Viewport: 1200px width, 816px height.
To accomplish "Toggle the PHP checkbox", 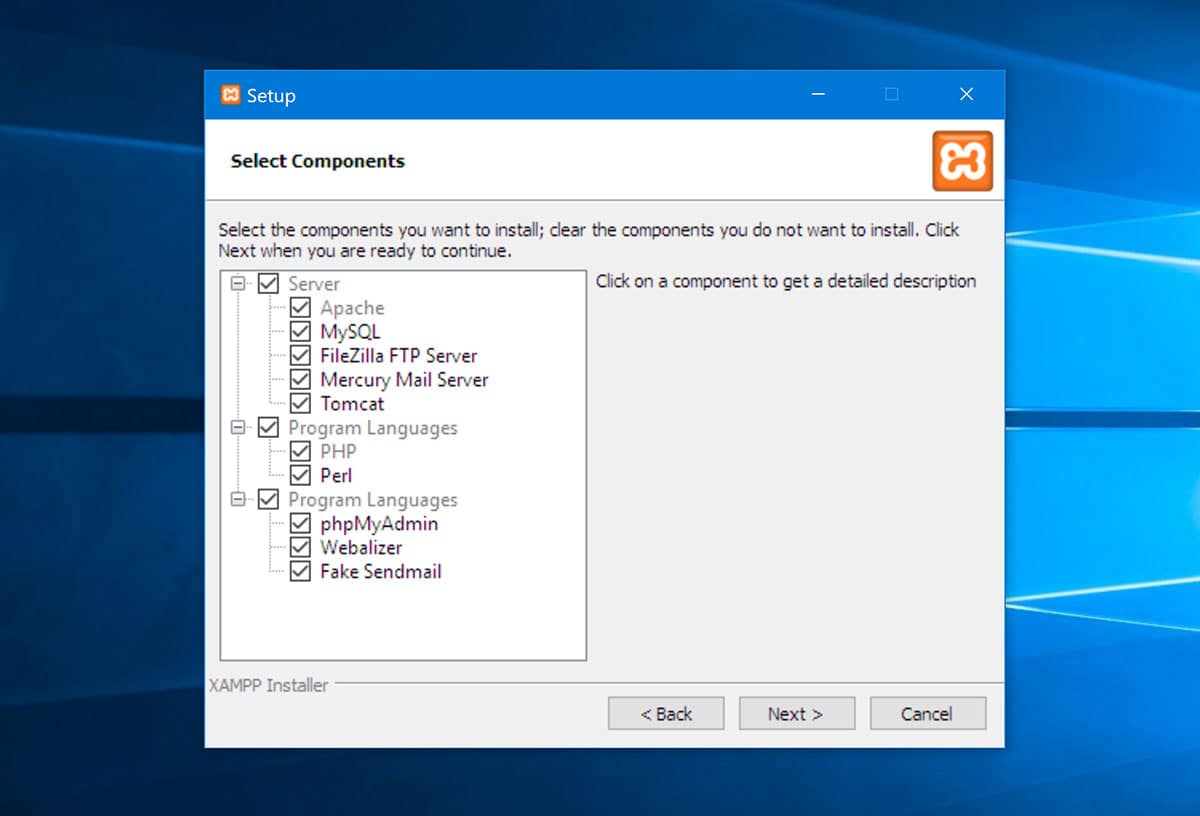I will click(300, 452).
